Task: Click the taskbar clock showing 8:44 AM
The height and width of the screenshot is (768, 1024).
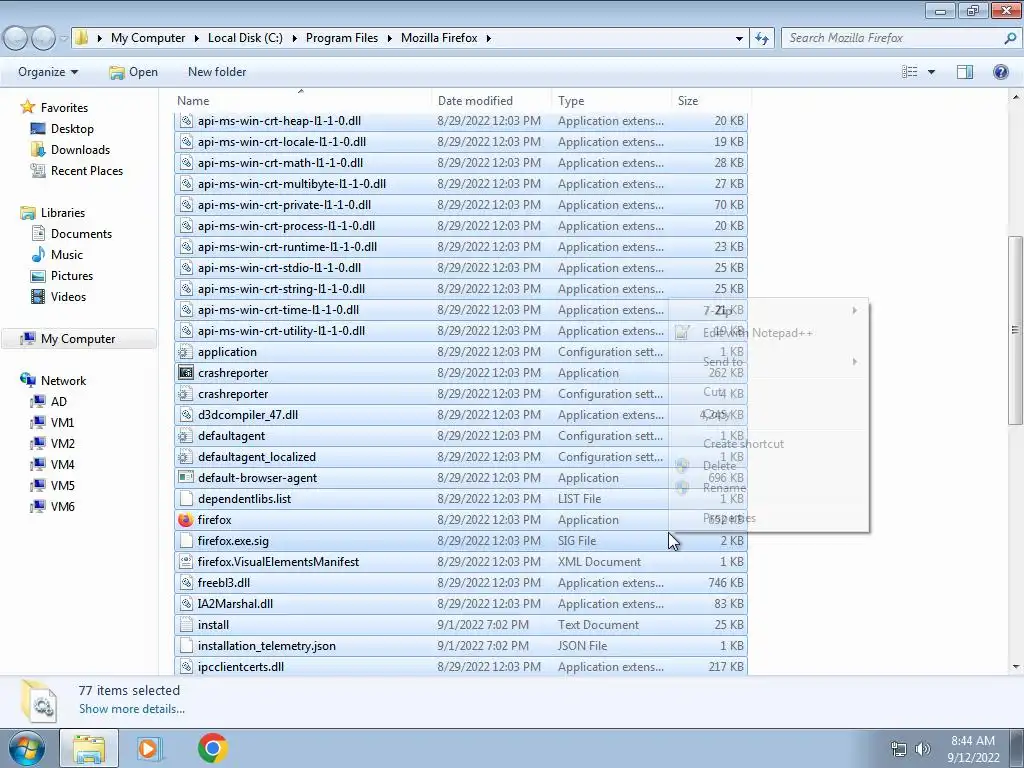Action: (x=973, y=749)
